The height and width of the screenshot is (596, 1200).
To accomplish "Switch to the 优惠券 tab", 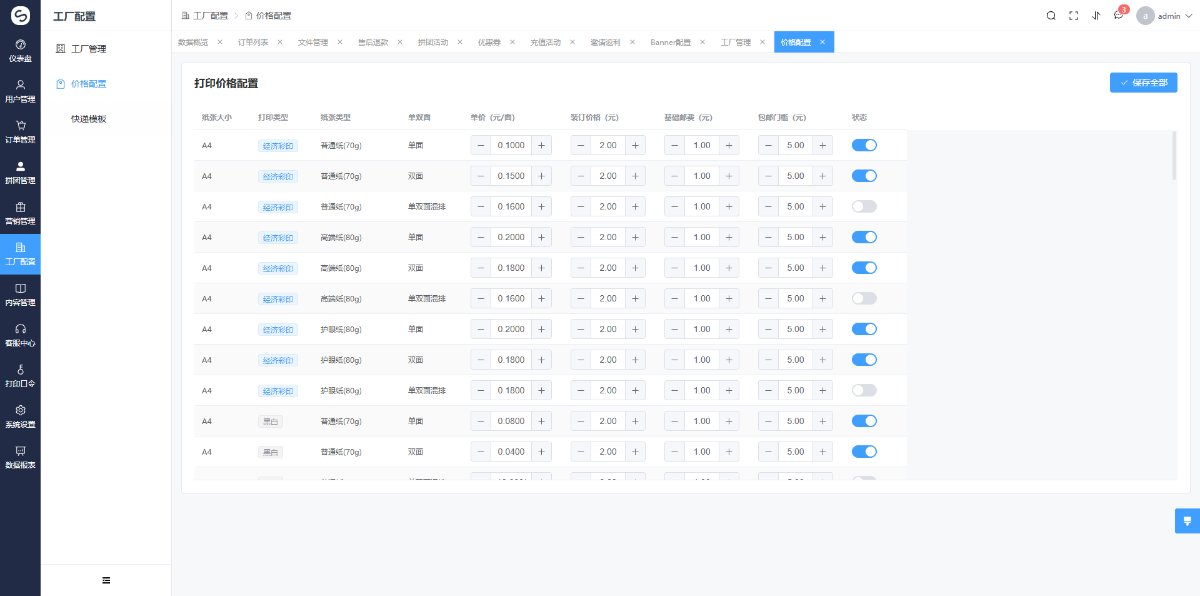I will [x=489, y=42].
